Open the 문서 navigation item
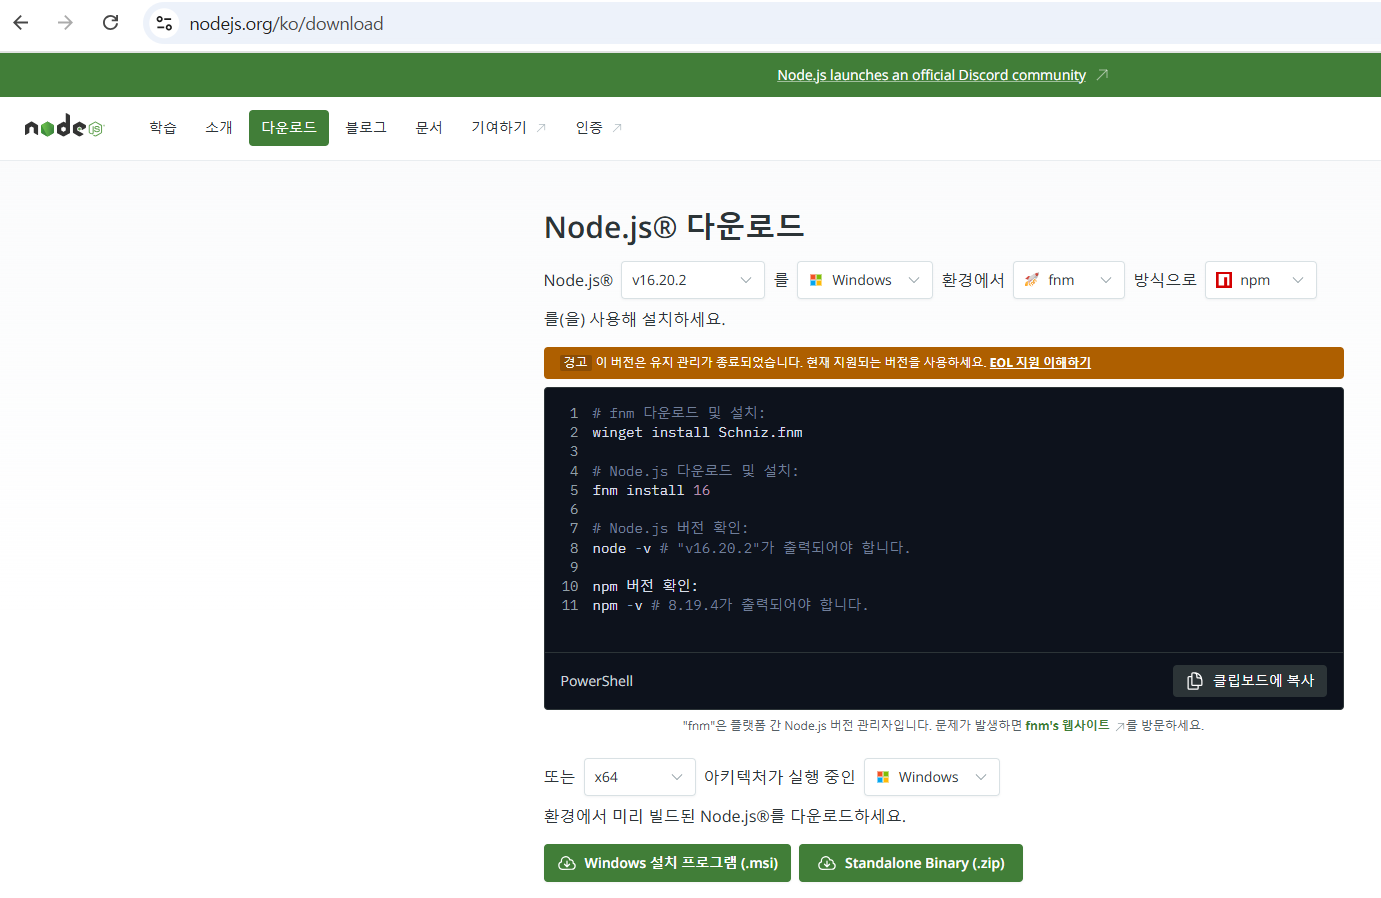Image resolution: width=1381 pixels, height=898 pixels. 429,127
